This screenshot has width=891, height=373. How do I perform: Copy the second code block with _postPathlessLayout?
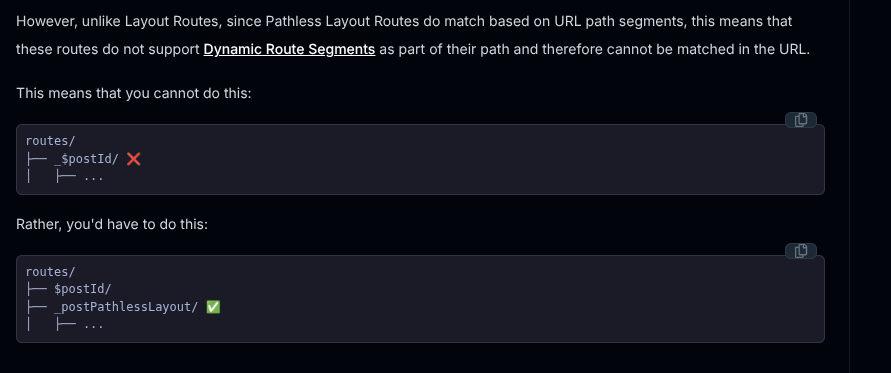(x=801, y=251)
